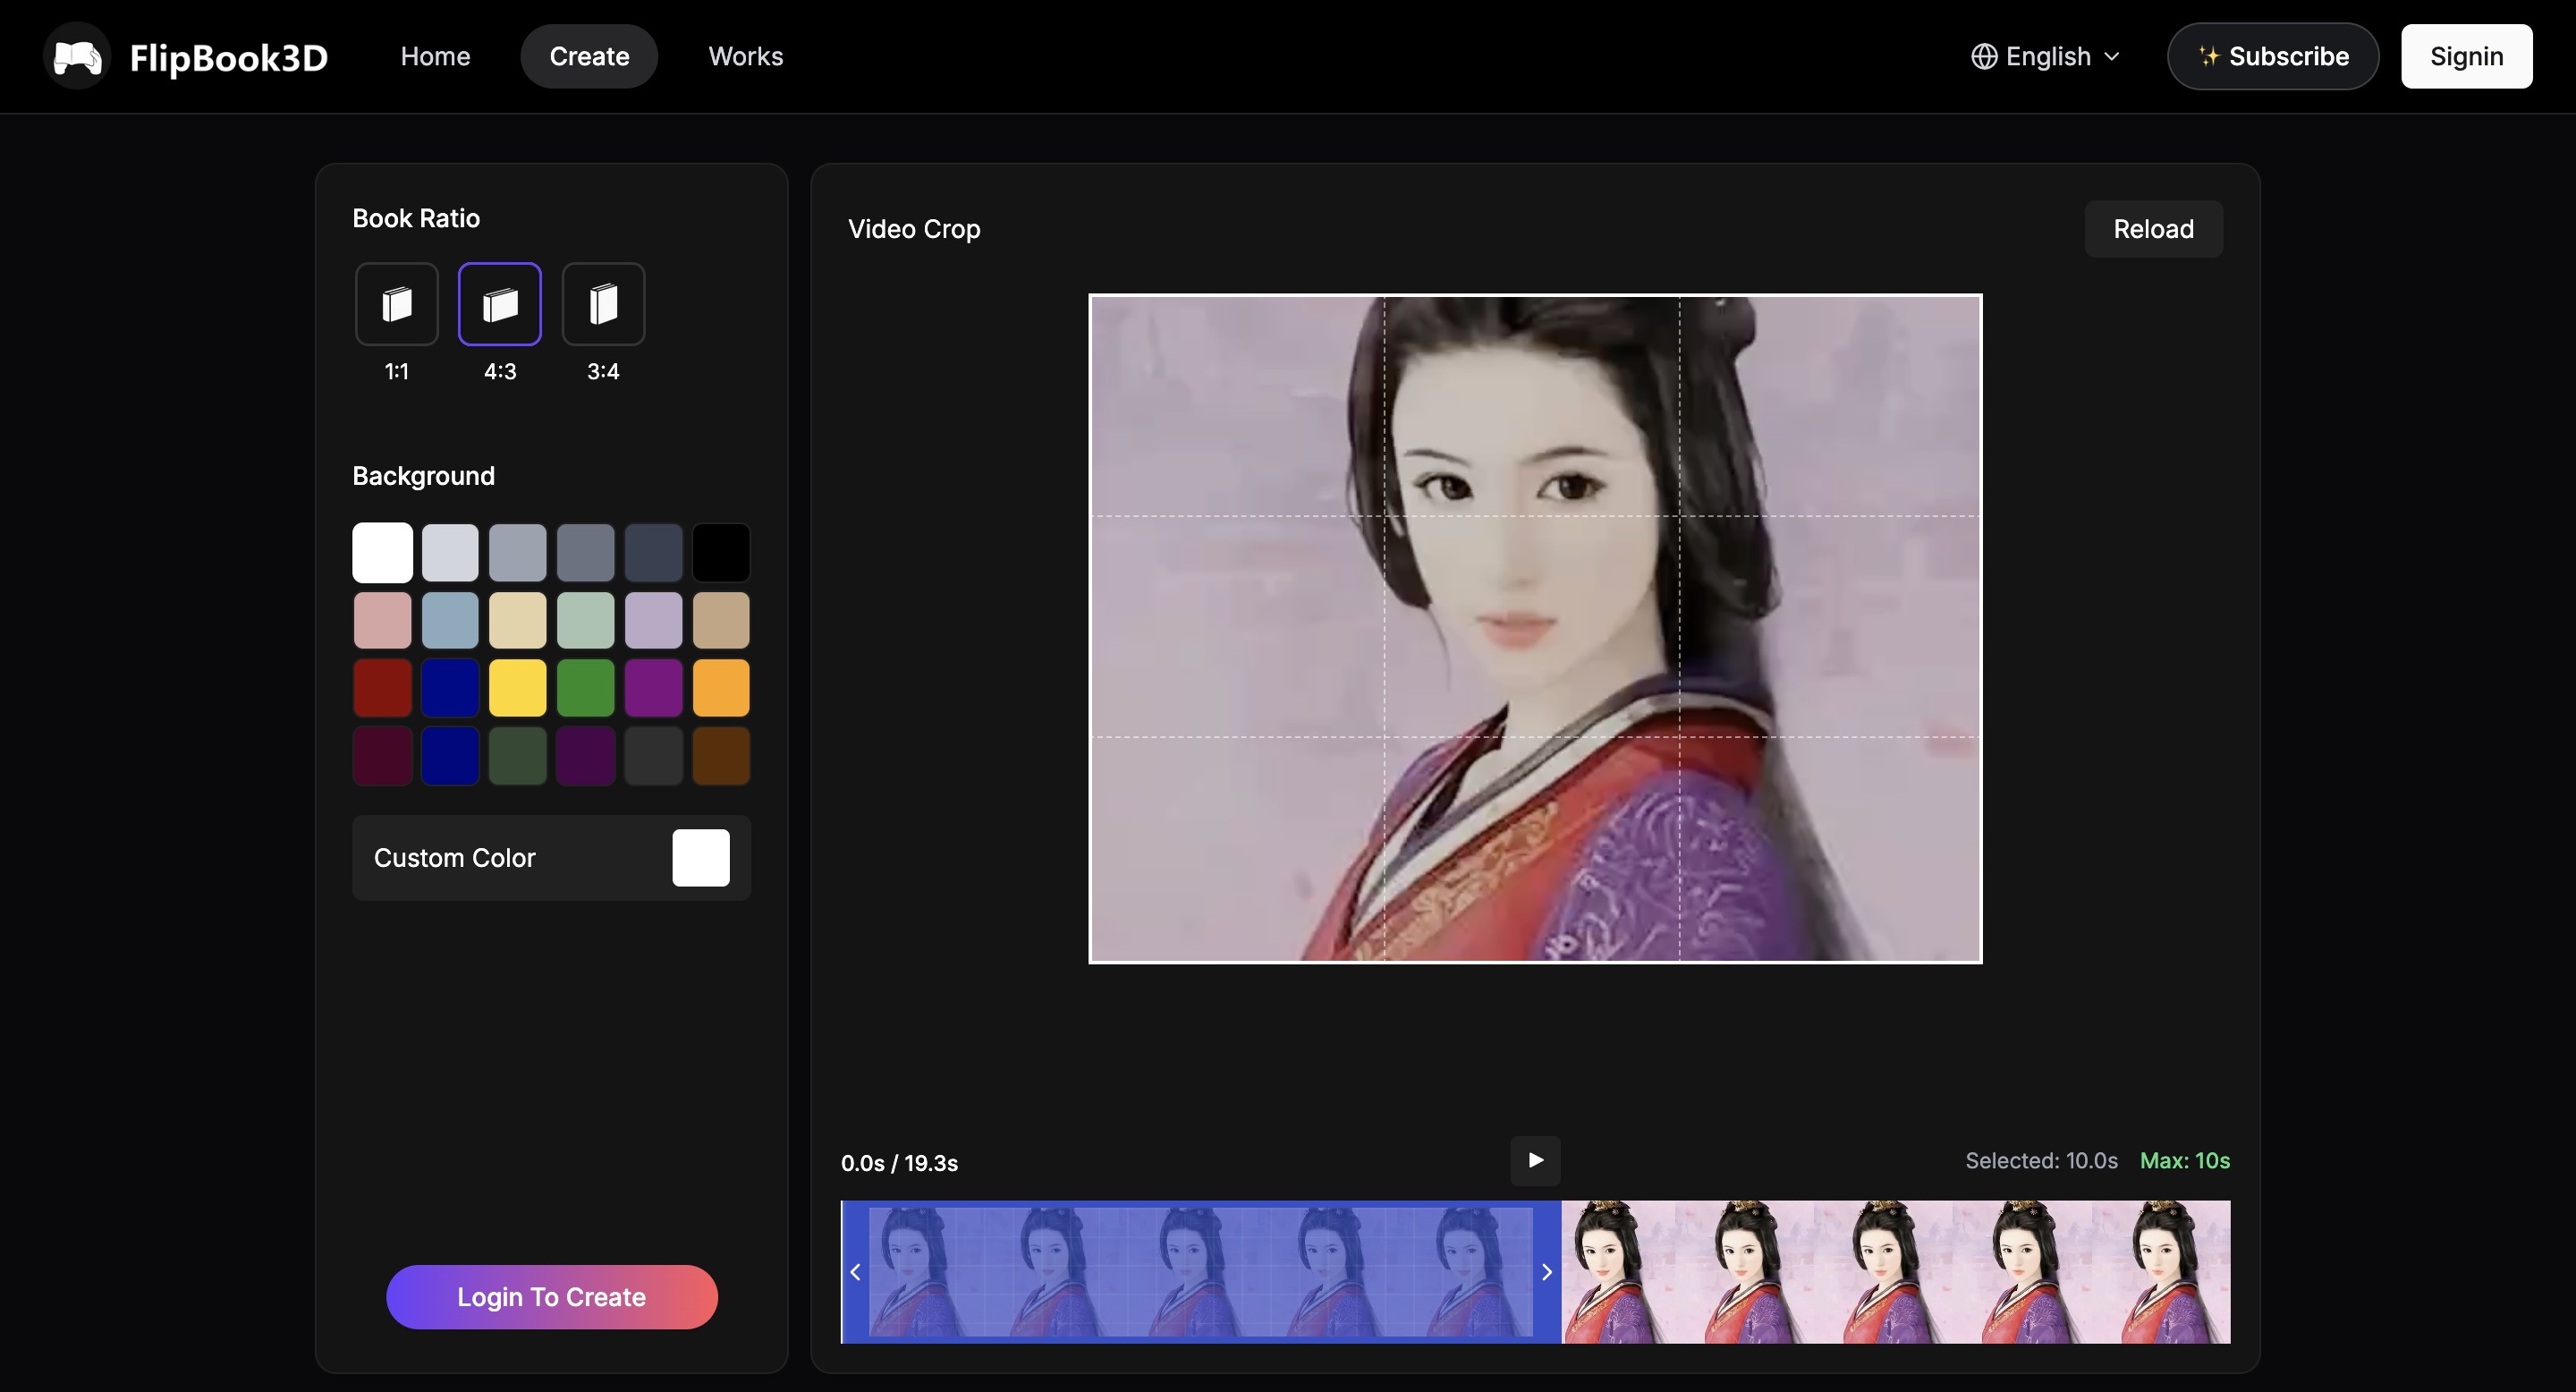Select the 3:4 book ratio icon
Viewport: 2576px width, 1392px height.
[603, 304]
